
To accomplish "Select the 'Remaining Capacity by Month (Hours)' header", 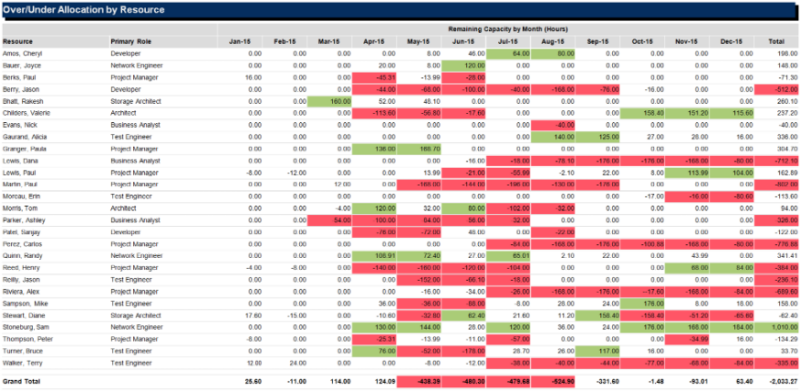I will pos(508,29).
